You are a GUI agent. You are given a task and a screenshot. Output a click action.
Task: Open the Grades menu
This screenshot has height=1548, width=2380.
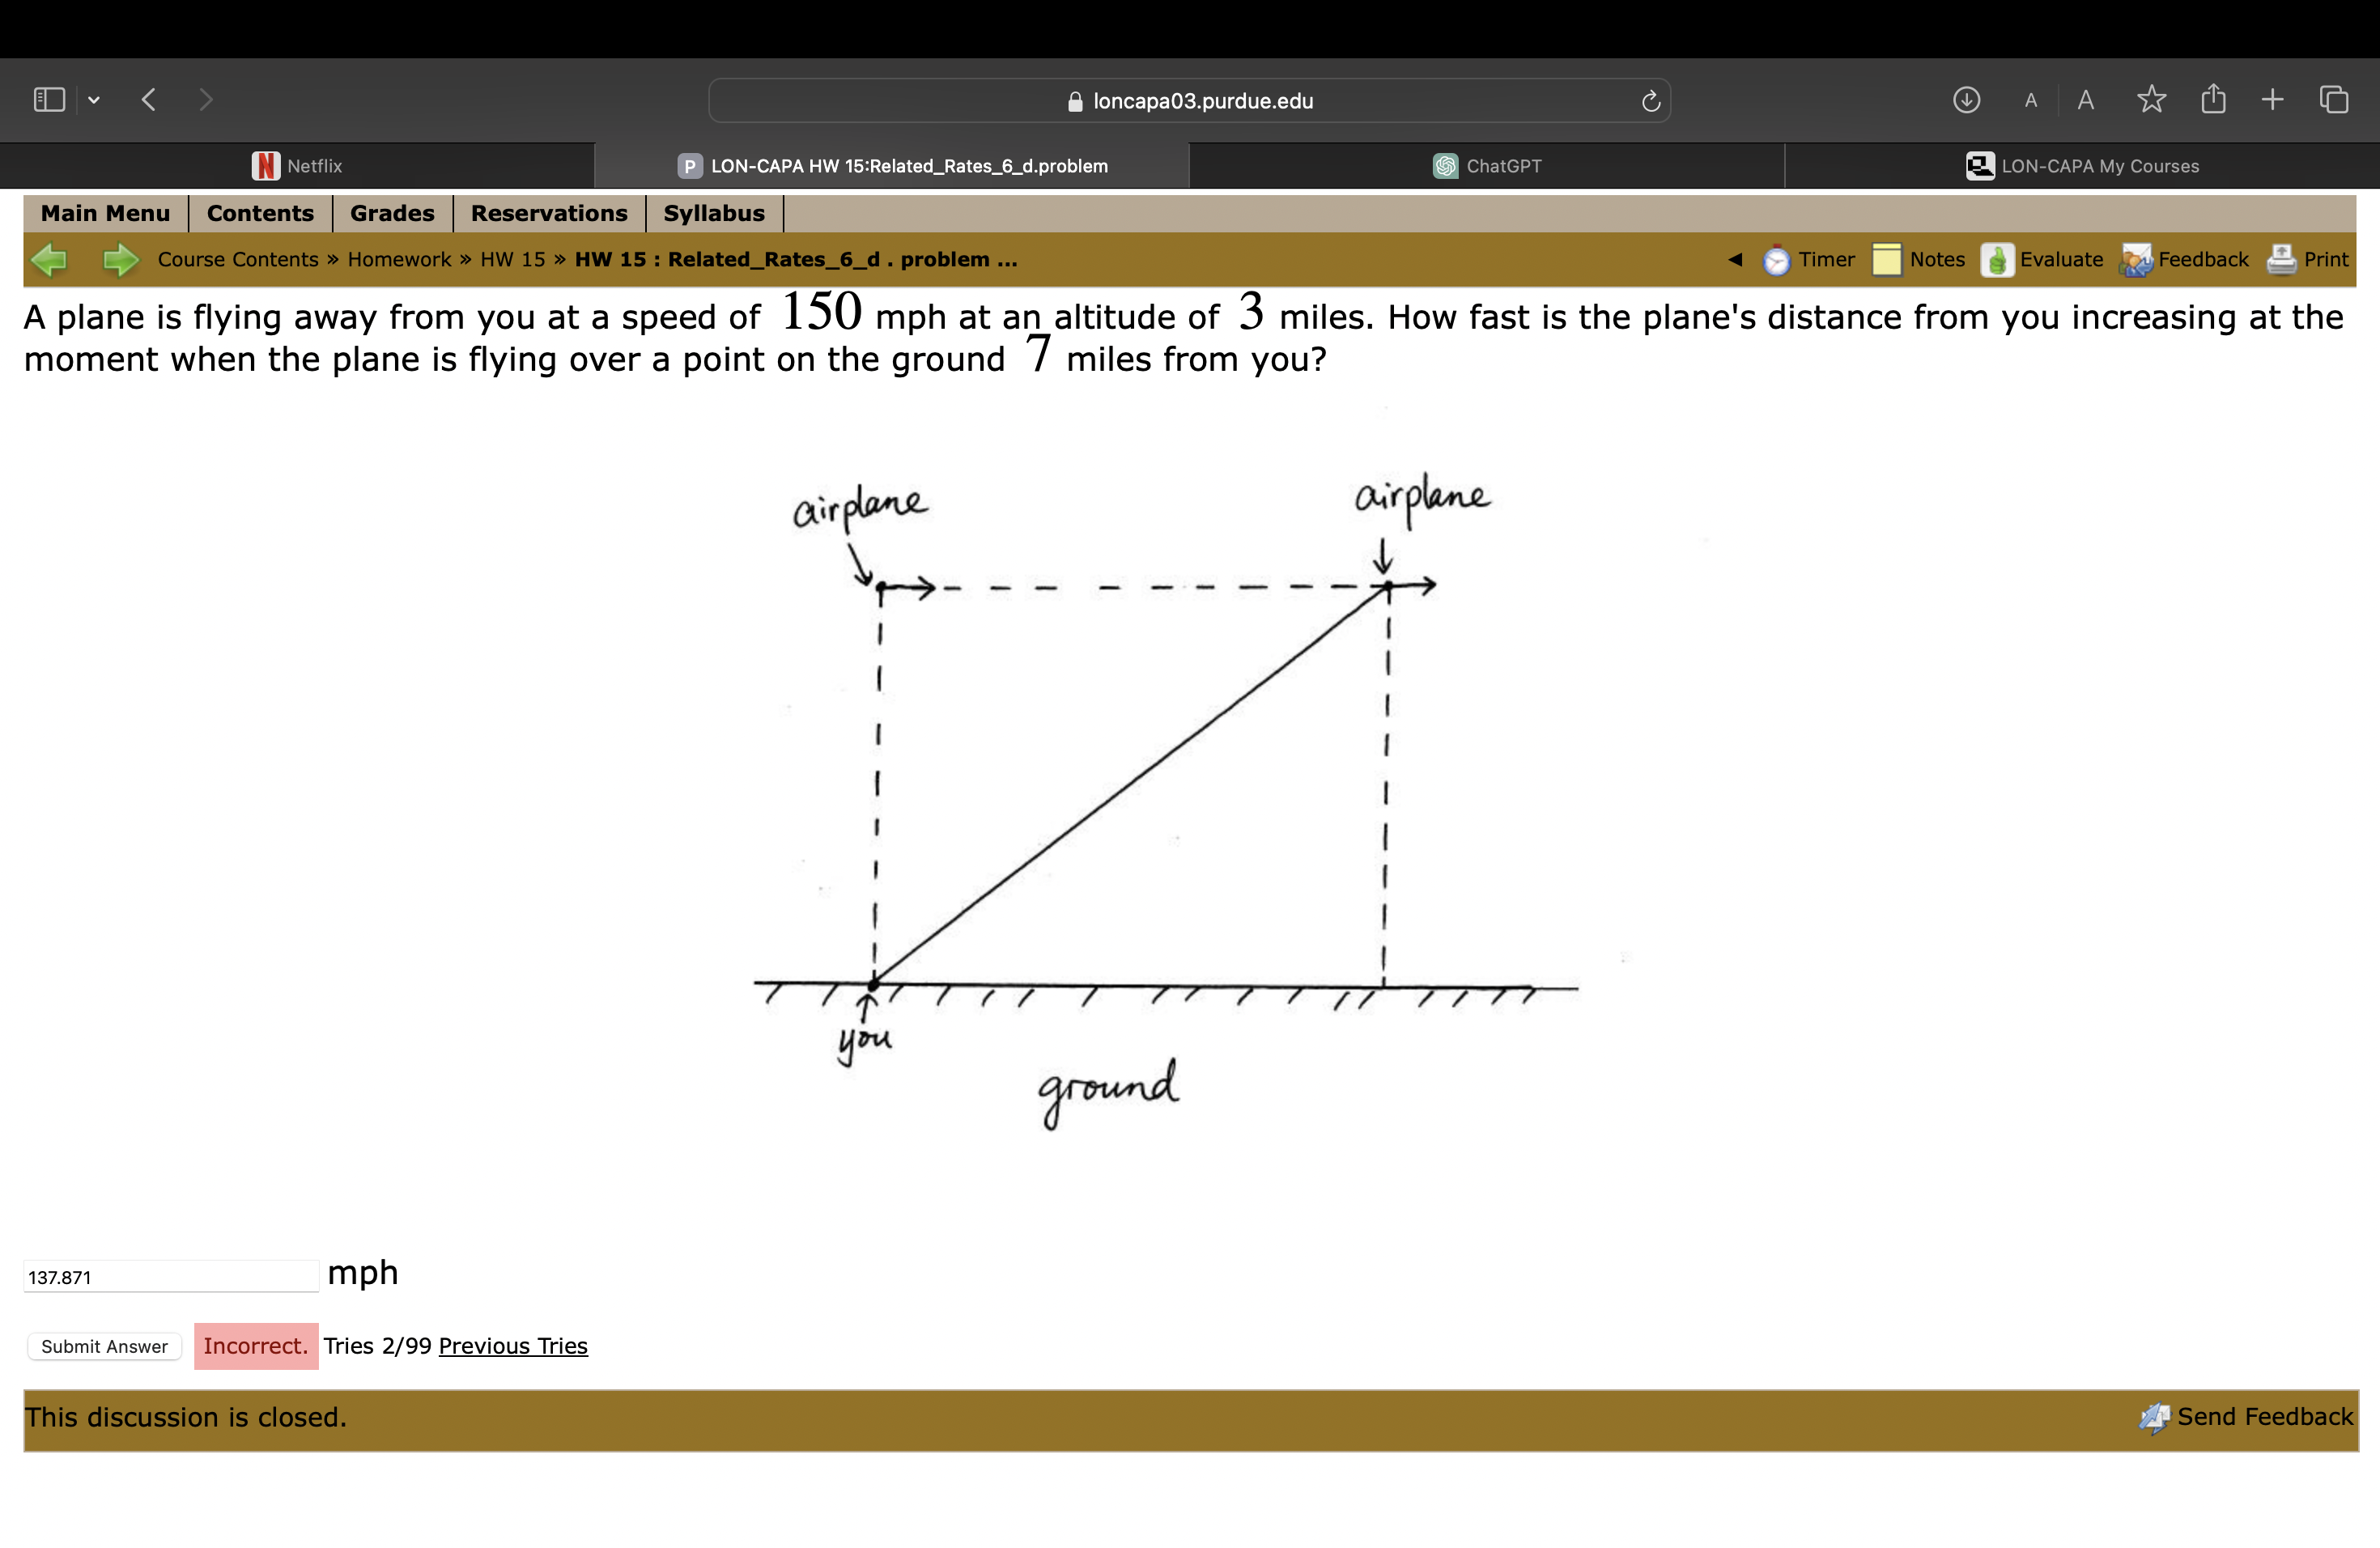[x=391, y=213]
